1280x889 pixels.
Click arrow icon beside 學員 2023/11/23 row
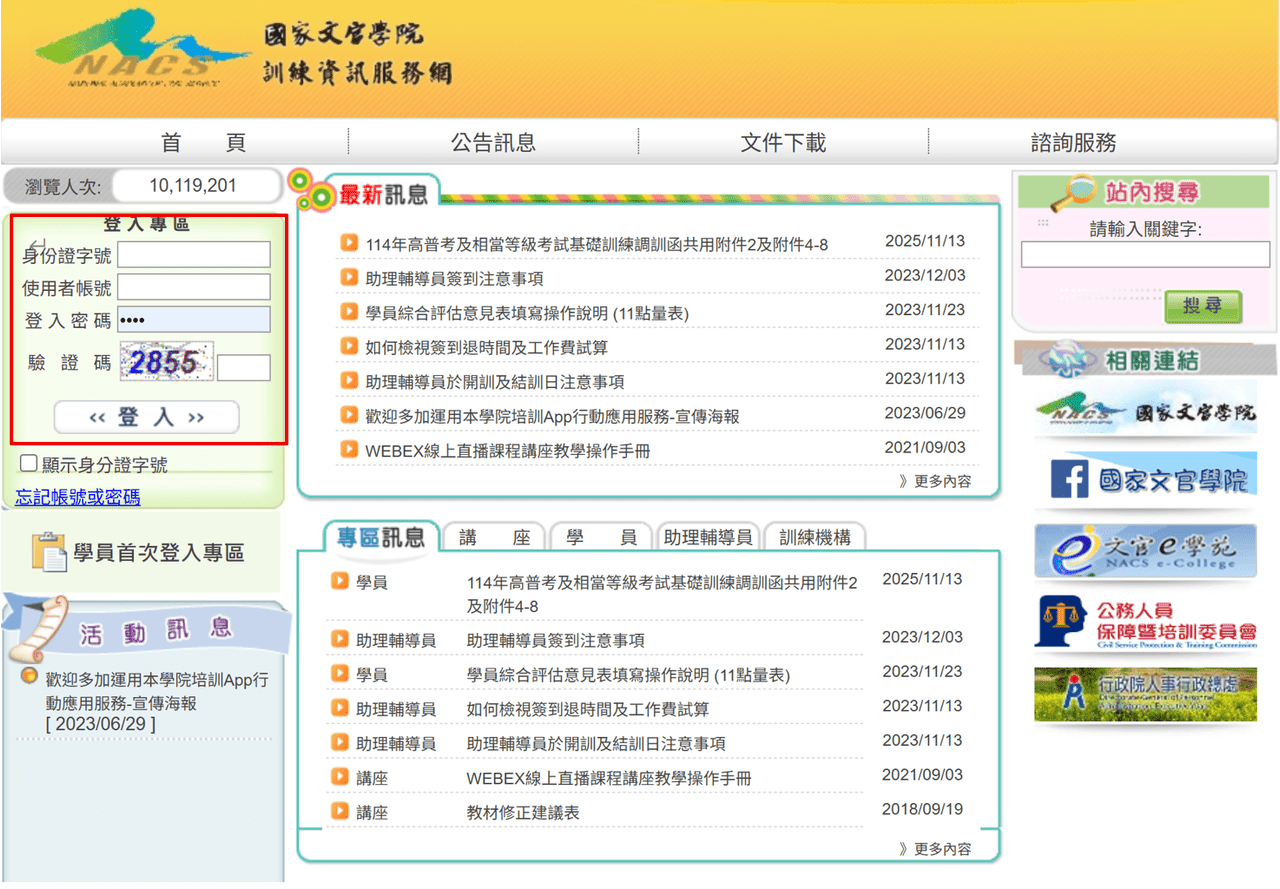[x=339, y=673]
